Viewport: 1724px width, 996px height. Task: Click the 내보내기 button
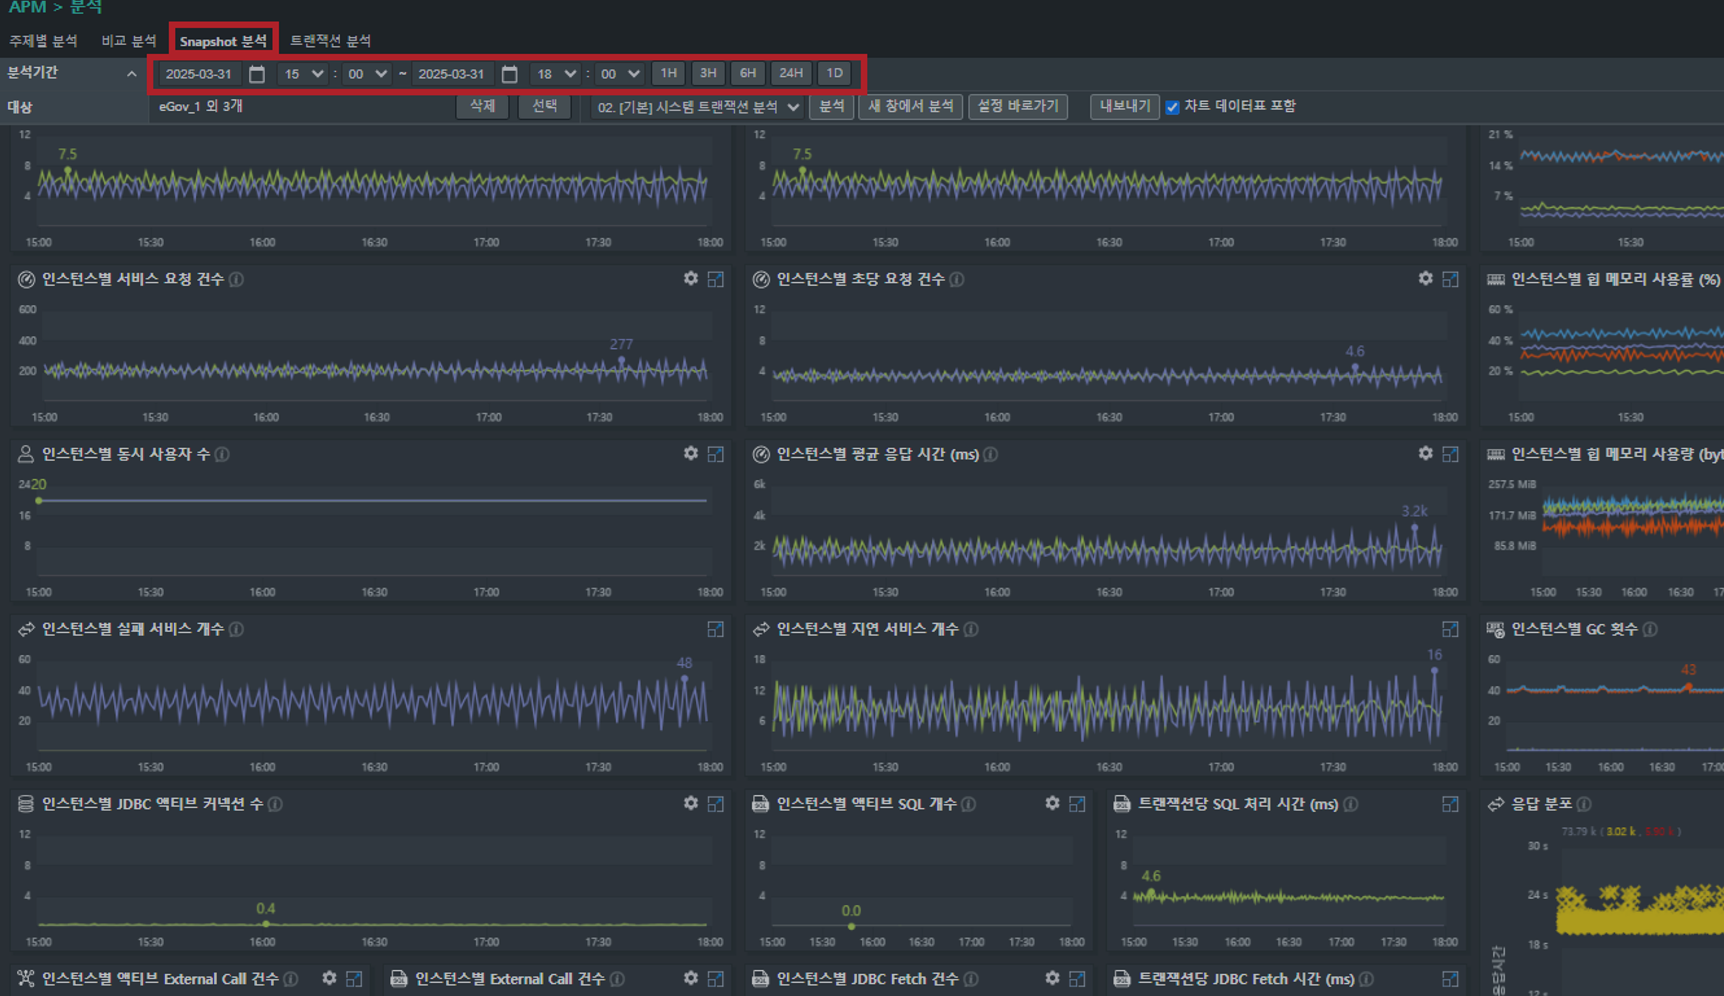click(x=1124, y=106)
